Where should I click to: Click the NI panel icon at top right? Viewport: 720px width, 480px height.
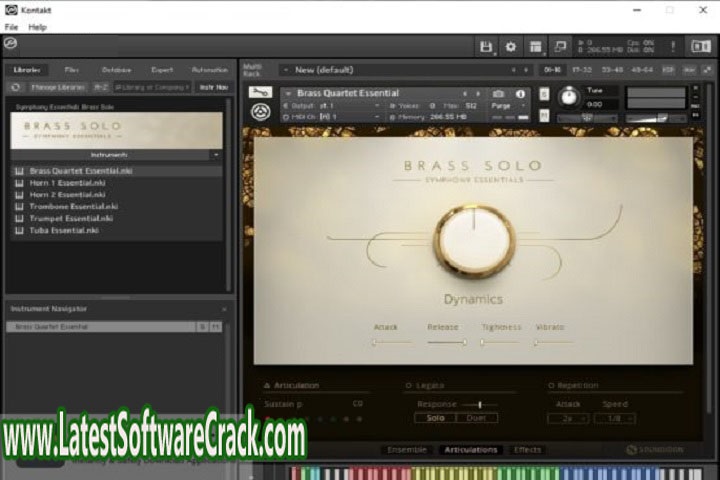pos(701,46)
